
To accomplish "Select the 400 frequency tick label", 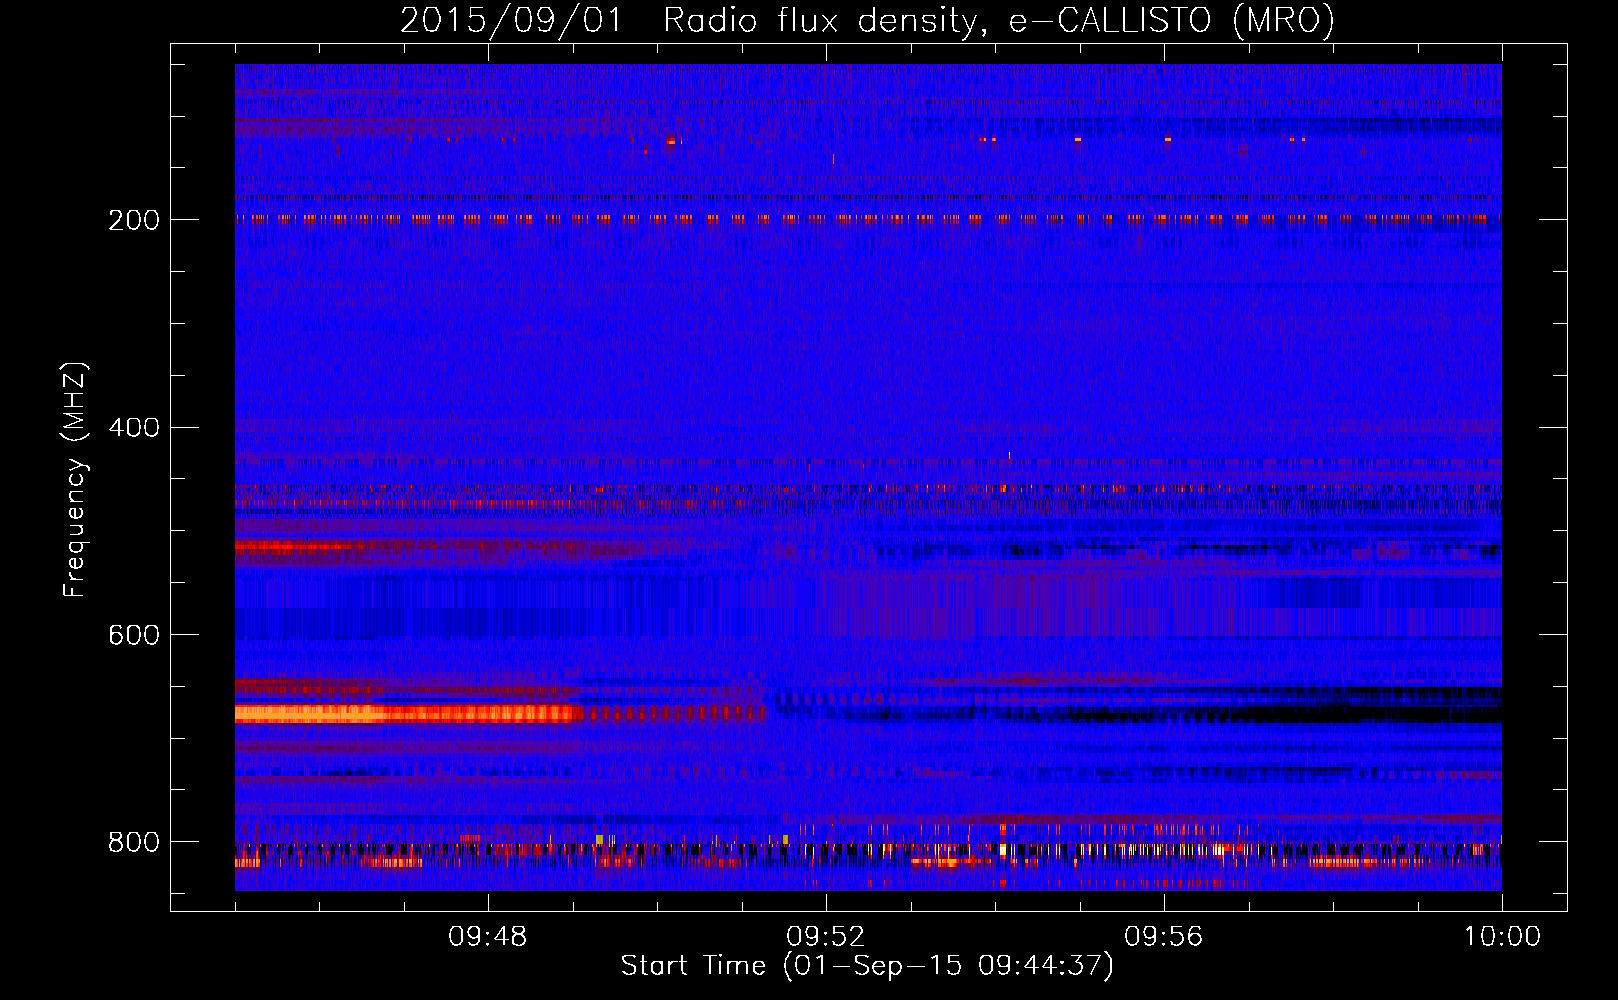I will (x=134, y=428).
